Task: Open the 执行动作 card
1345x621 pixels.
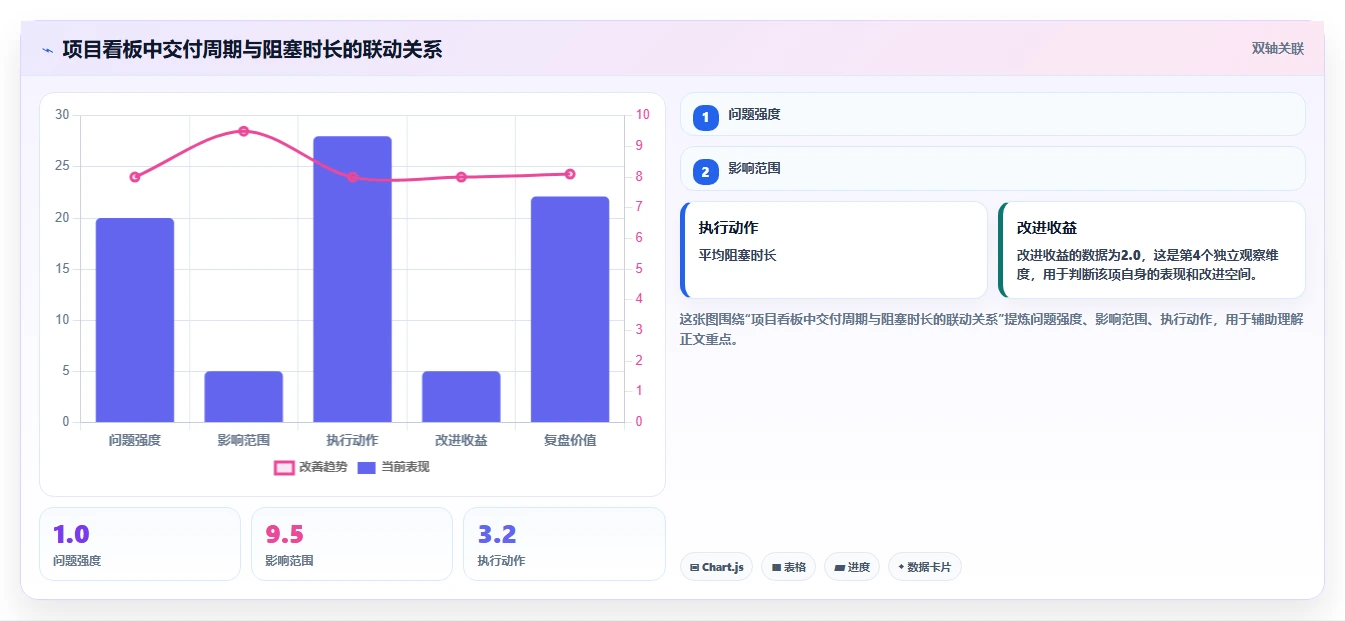Action: (x=834, y=250)
